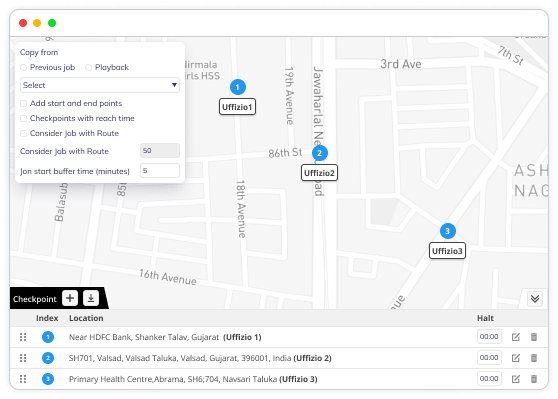Maximize window with green button
The height and width of the screenshot is (399, 558).
pos(52,23)
